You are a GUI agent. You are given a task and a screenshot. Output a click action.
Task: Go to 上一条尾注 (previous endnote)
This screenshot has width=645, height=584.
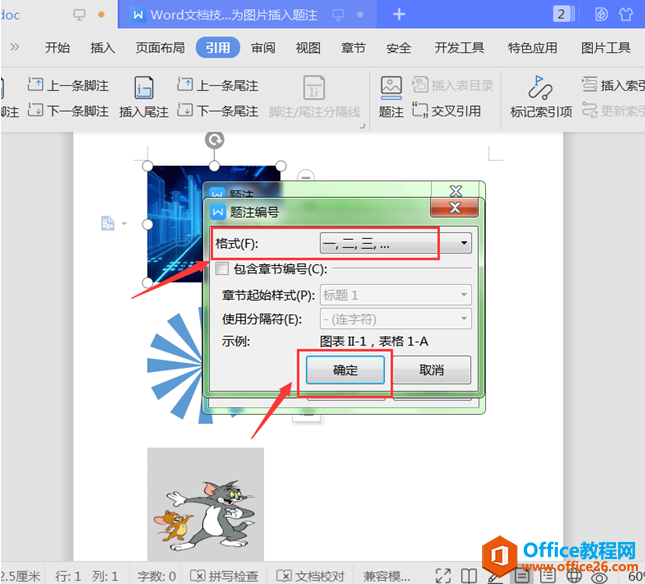(218, 86)
